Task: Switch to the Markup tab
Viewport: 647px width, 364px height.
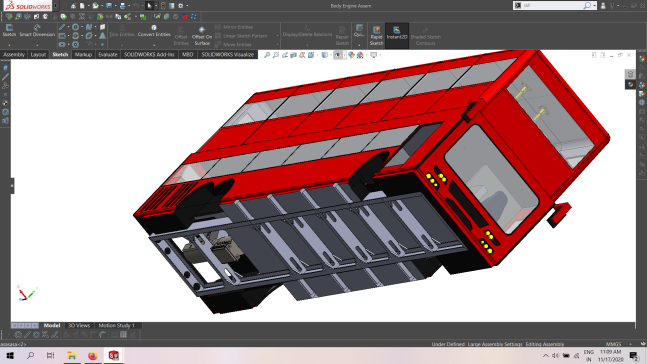Action: tap(83, 54)
